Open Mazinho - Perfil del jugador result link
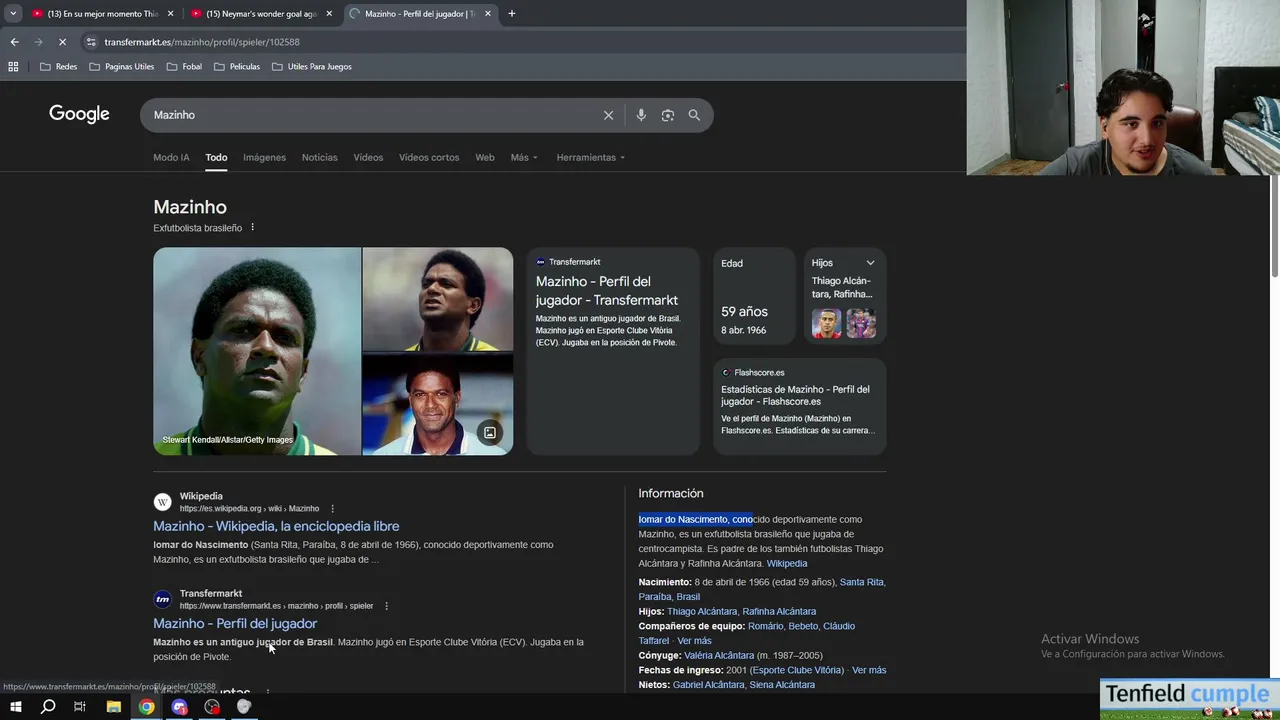The width and height of the screenshot is (1280, 720). pyautogui.click(x=235, y=623)
